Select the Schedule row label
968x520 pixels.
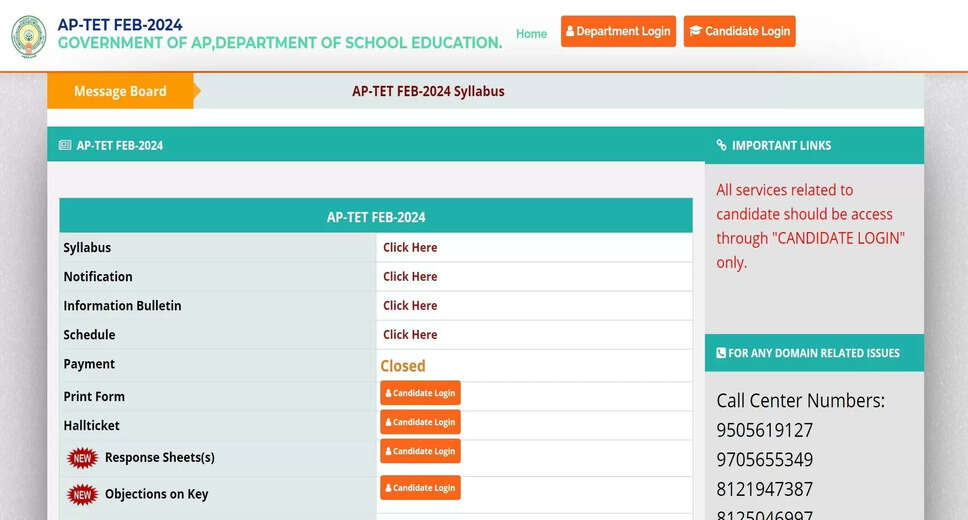pyautogui.click(x=89, y=335)
